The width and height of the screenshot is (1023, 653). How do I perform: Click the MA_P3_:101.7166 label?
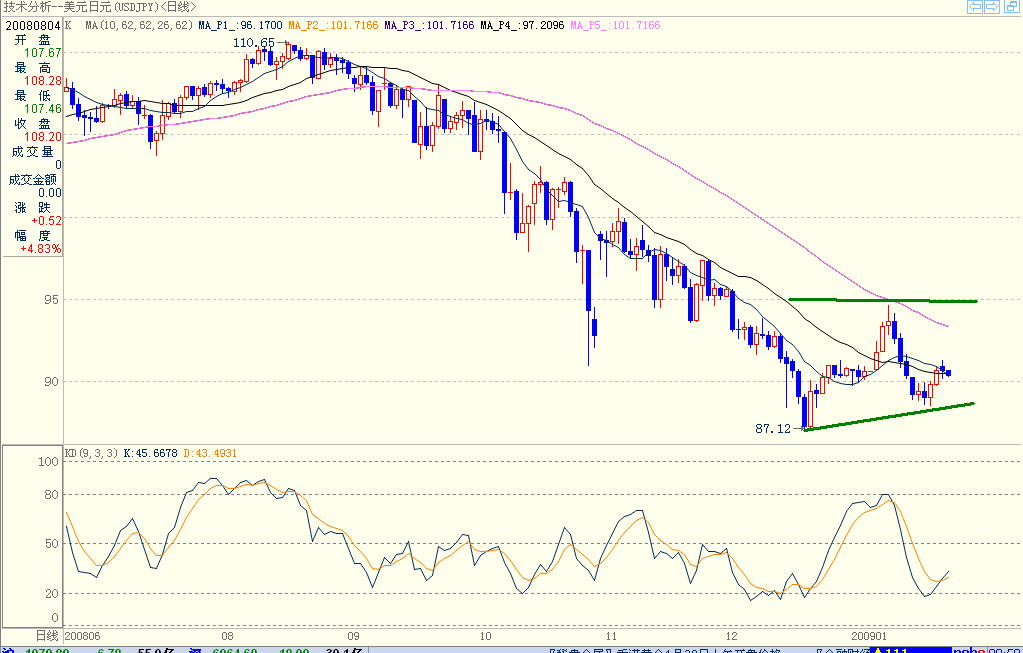[429, 25]
